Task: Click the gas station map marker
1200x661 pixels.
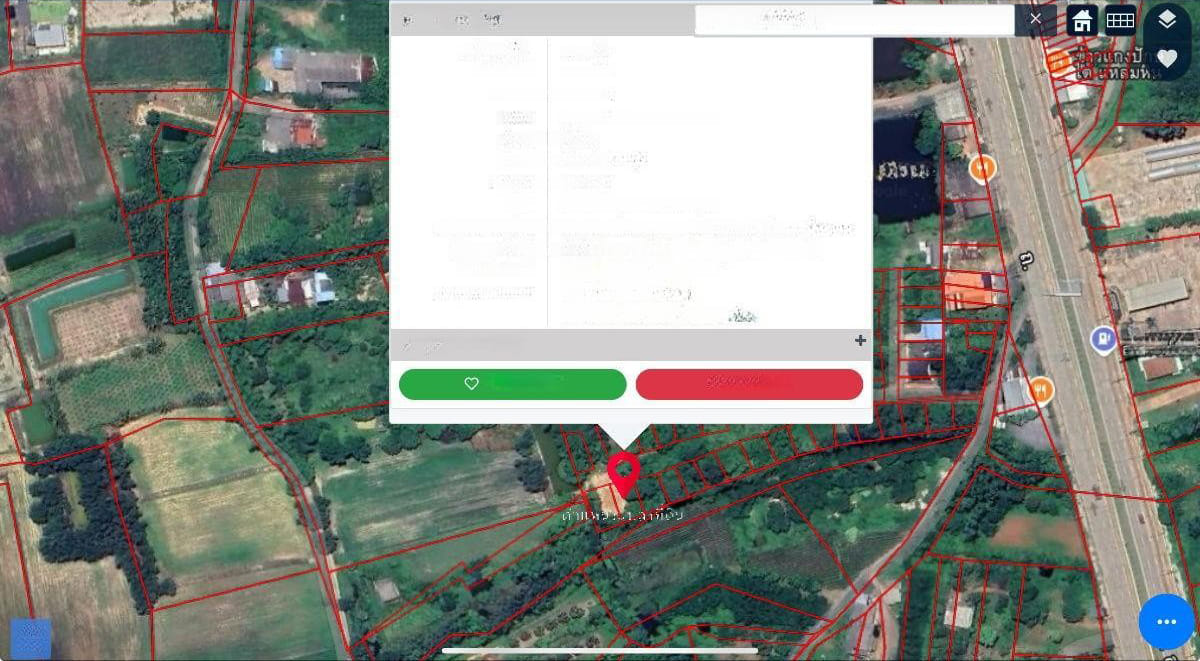Action: 1103,340
